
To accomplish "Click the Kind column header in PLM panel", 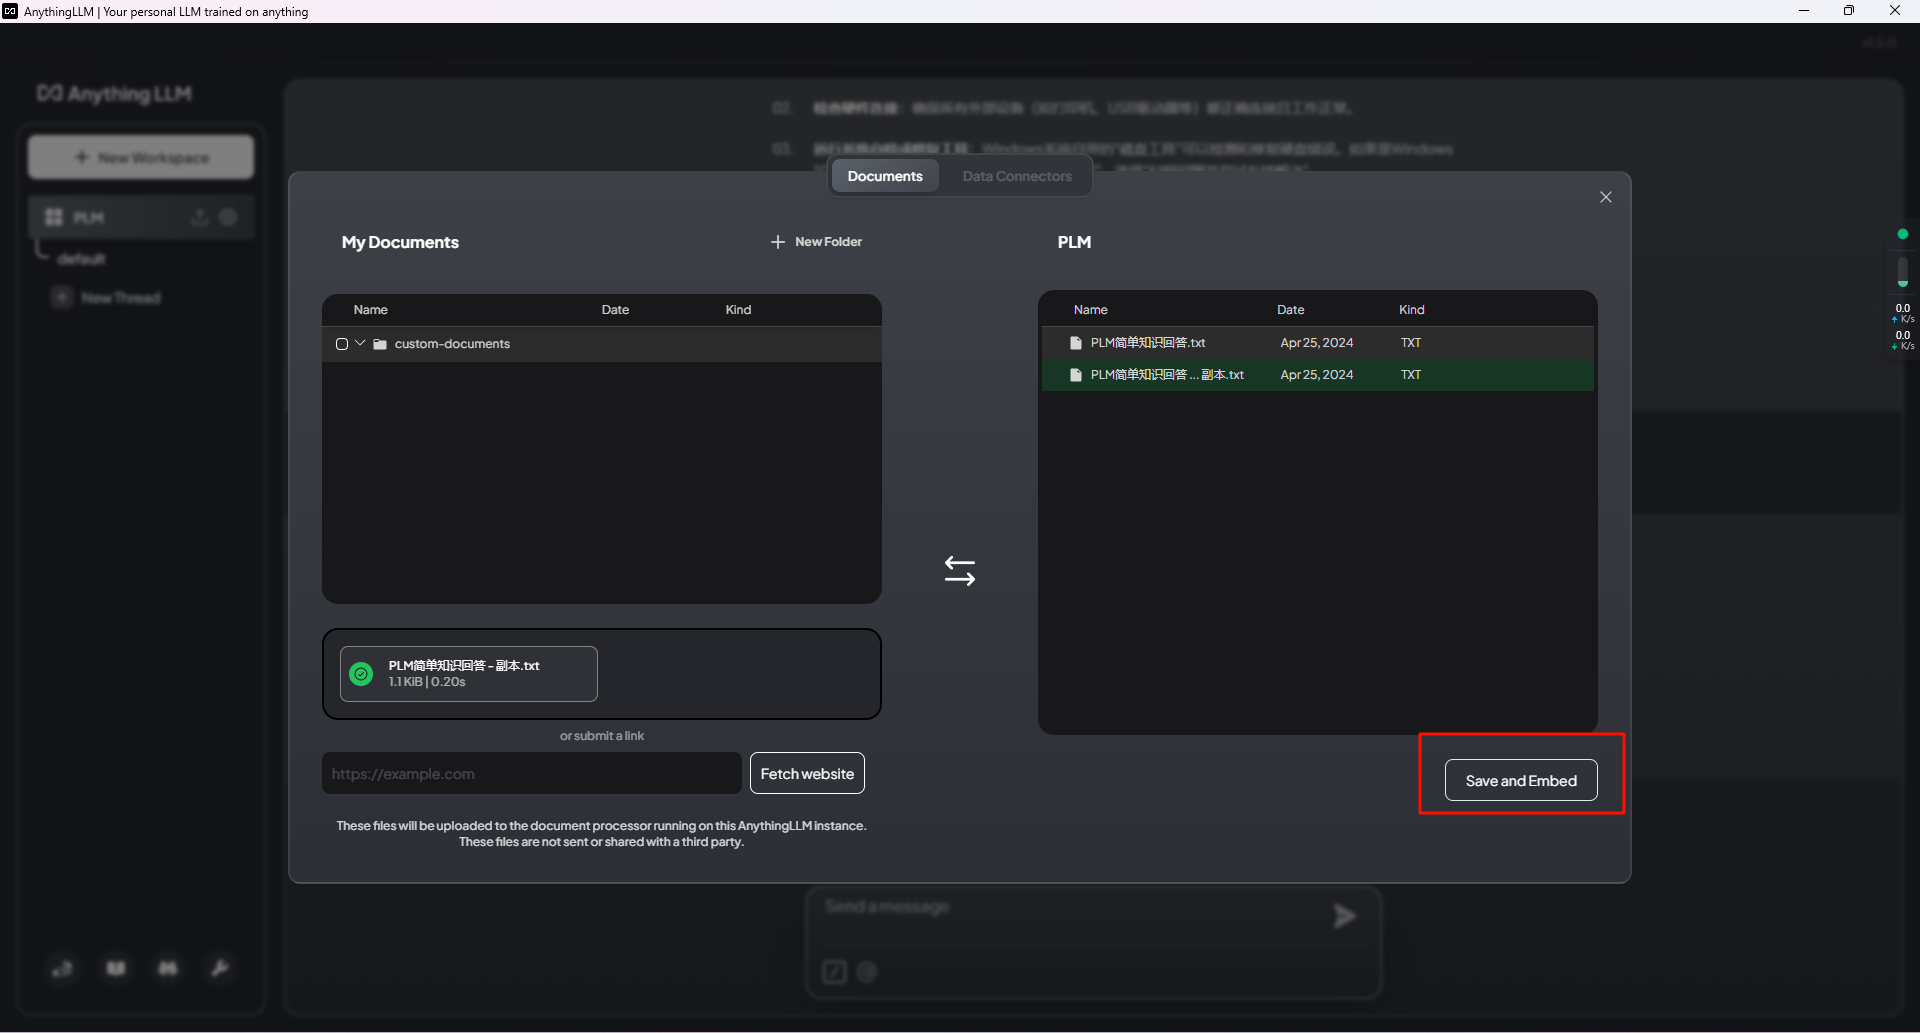I will pyautogui.click(x=1411, y=310).
